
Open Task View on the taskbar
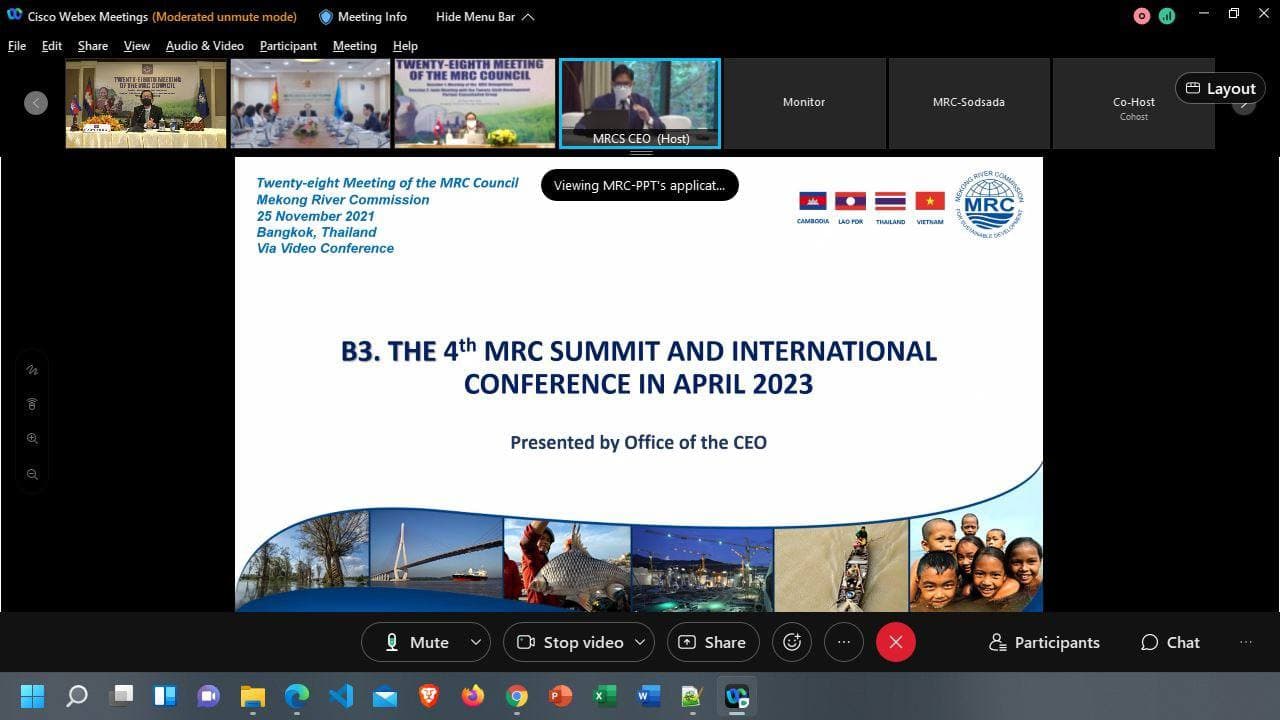121,695
